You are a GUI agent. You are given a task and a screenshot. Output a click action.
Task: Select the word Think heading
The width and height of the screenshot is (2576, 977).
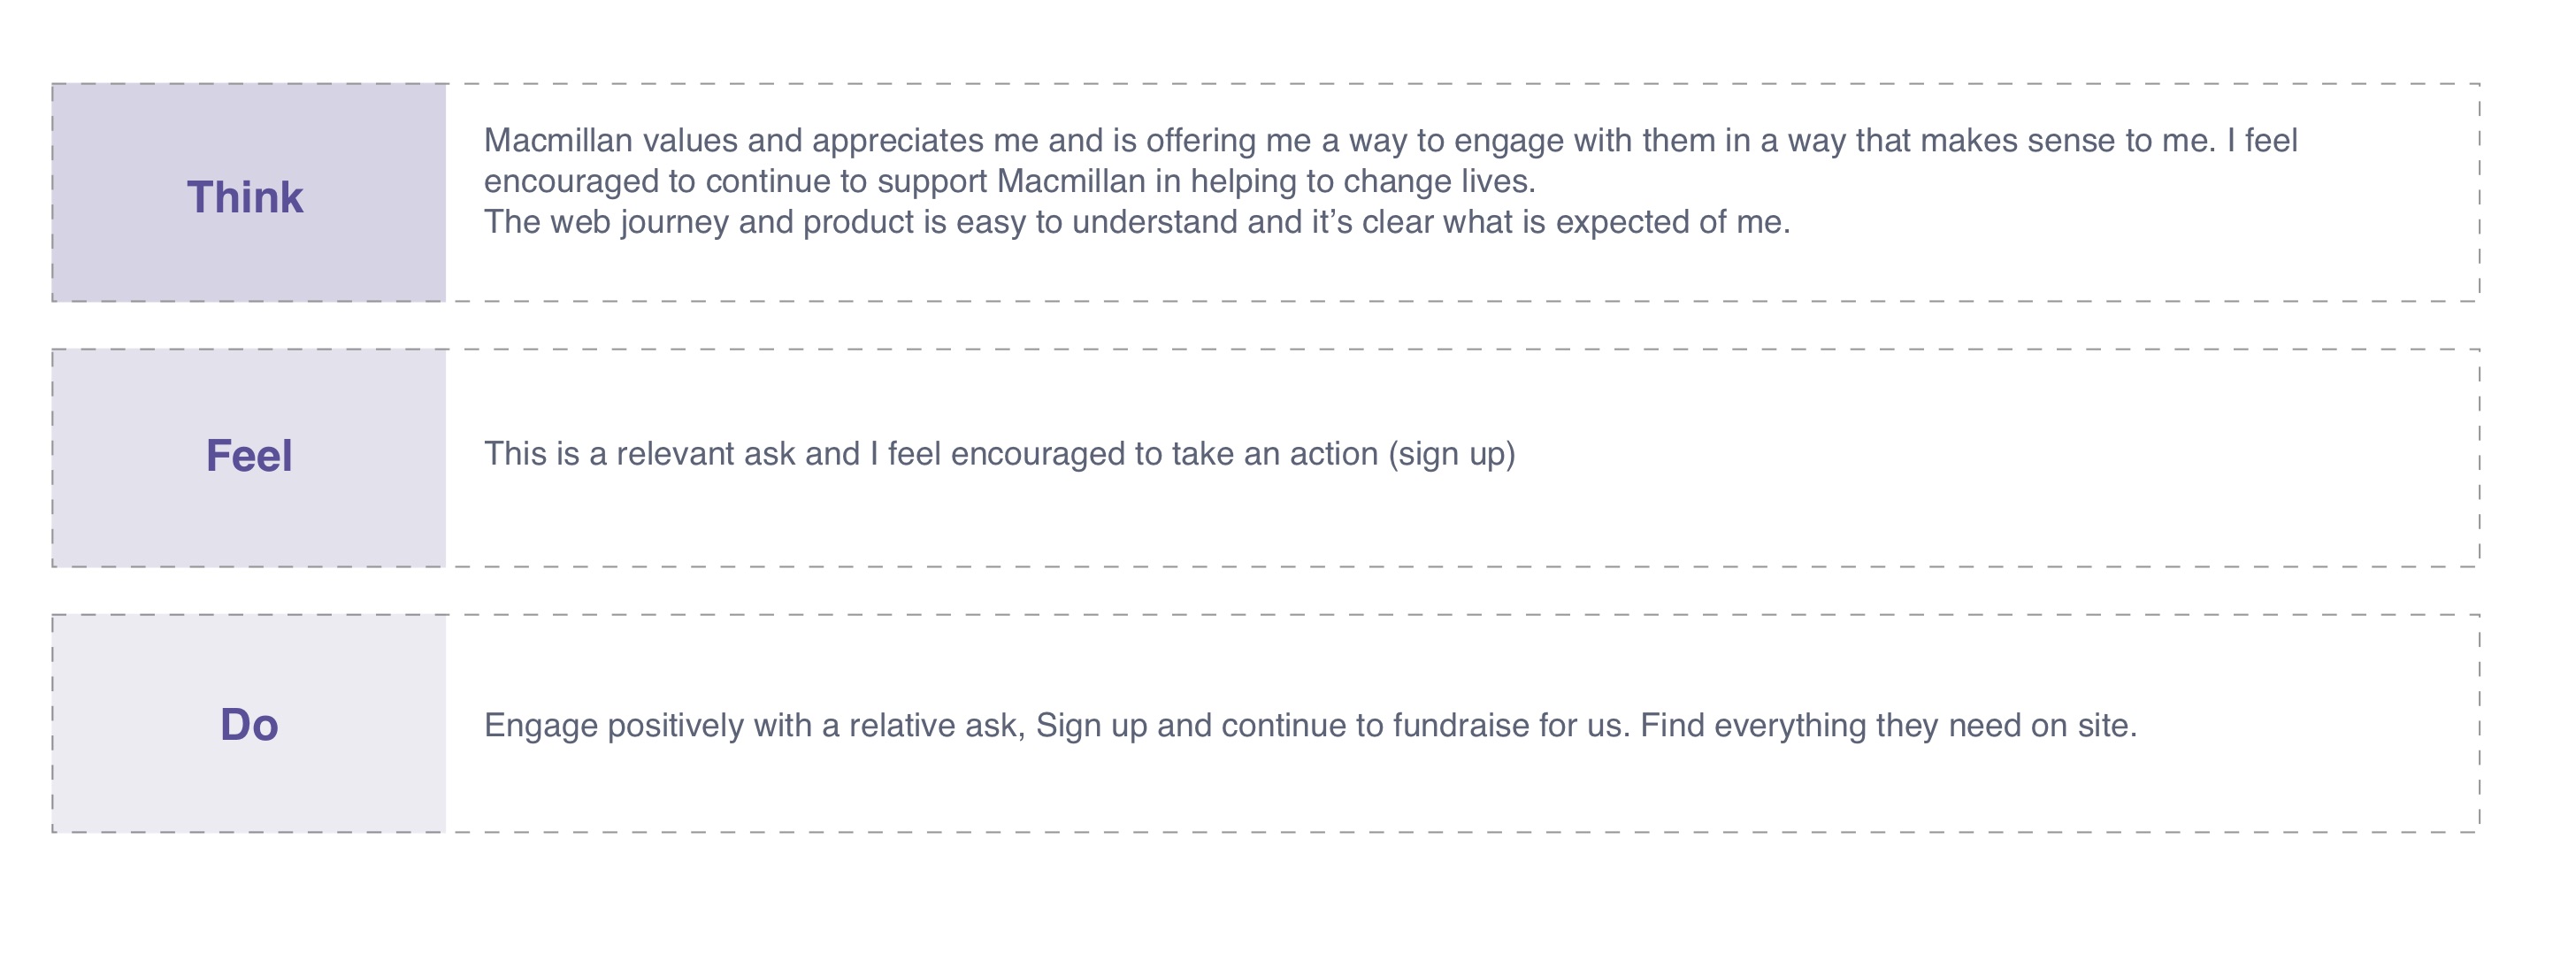pos(245,197)
